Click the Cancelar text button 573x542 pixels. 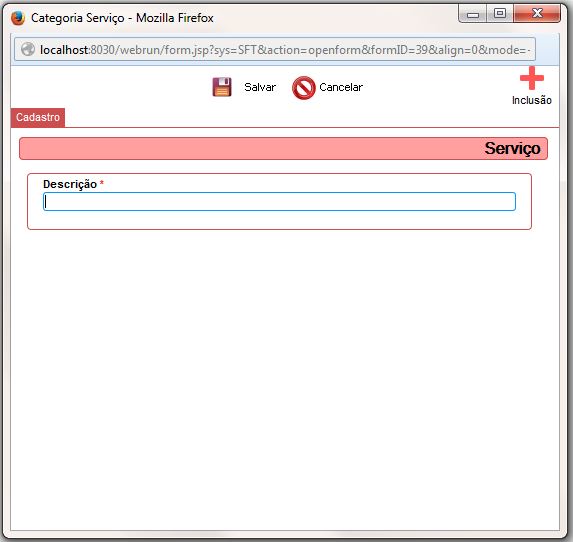pyautogui.click(x=341, y=87)
